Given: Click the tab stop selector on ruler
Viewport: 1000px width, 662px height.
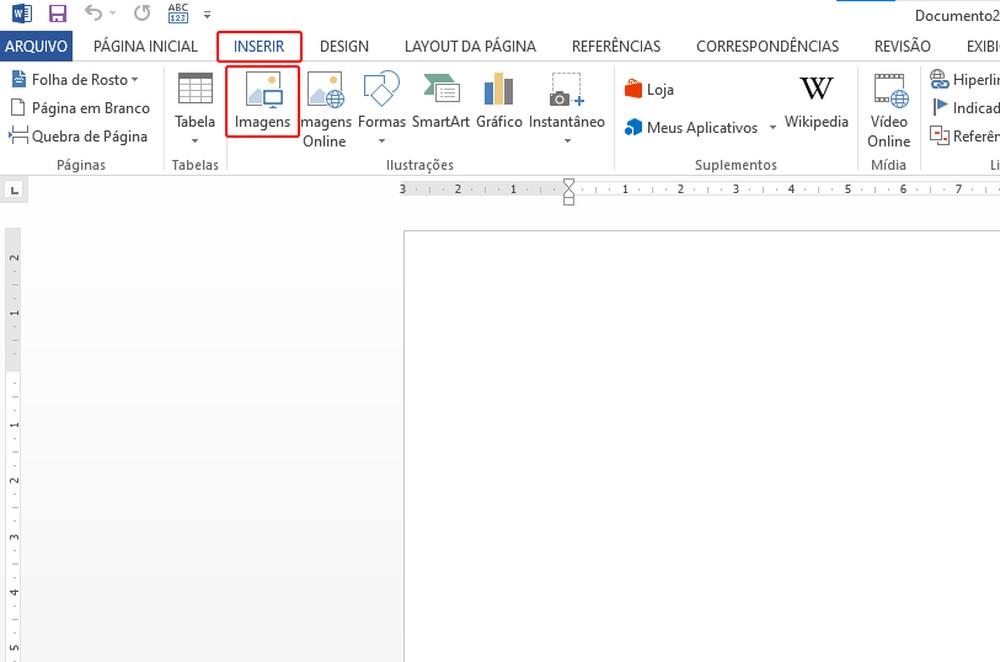Looking at the screenshot, I should click(x=14, y=189).
